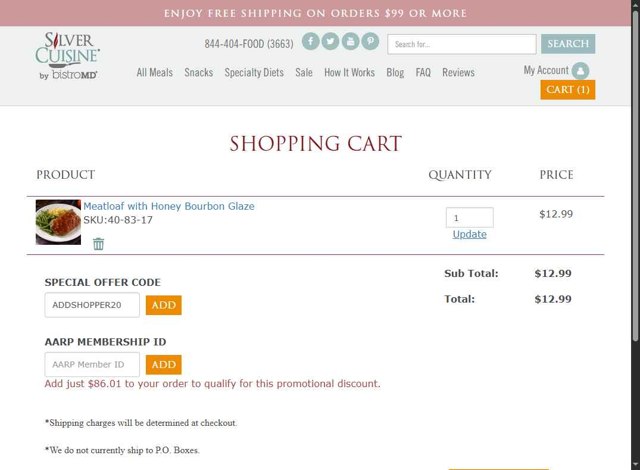Image resolution: width=640 pixels, height=470 pixels.
Task: Click the free shipping promo banner
Action: point(316,13)
